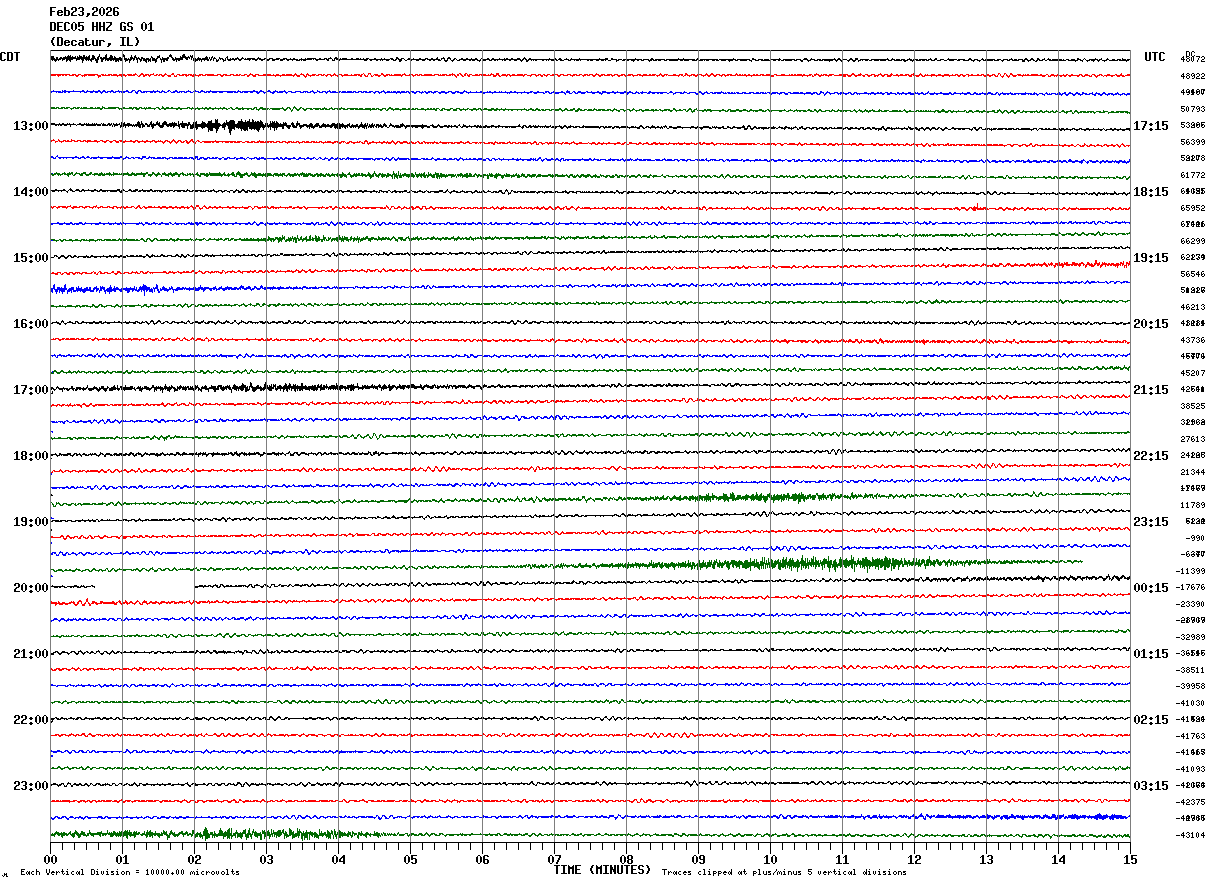Click the CDT timezone label
Image resolution: width=1210 pixels, height=886 pixels.
(x=10, y=57)
